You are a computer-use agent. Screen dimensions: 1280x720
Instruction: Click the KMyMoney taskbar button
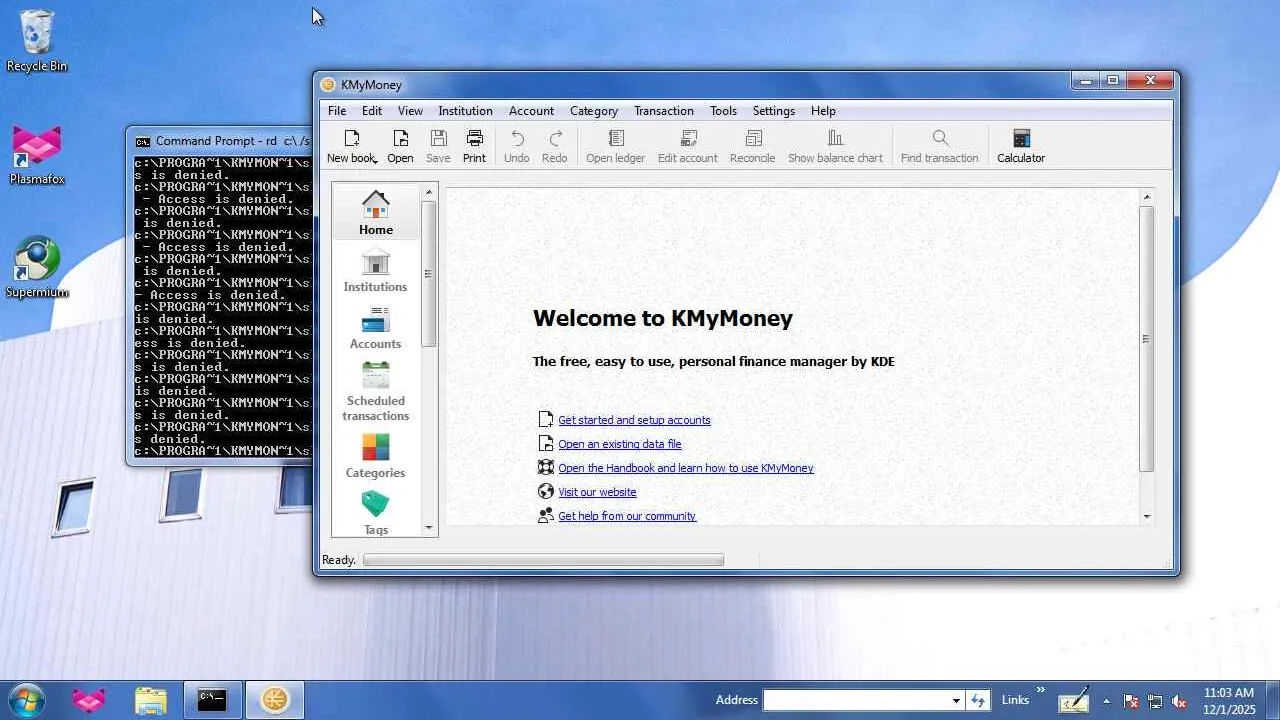[274, 700]
